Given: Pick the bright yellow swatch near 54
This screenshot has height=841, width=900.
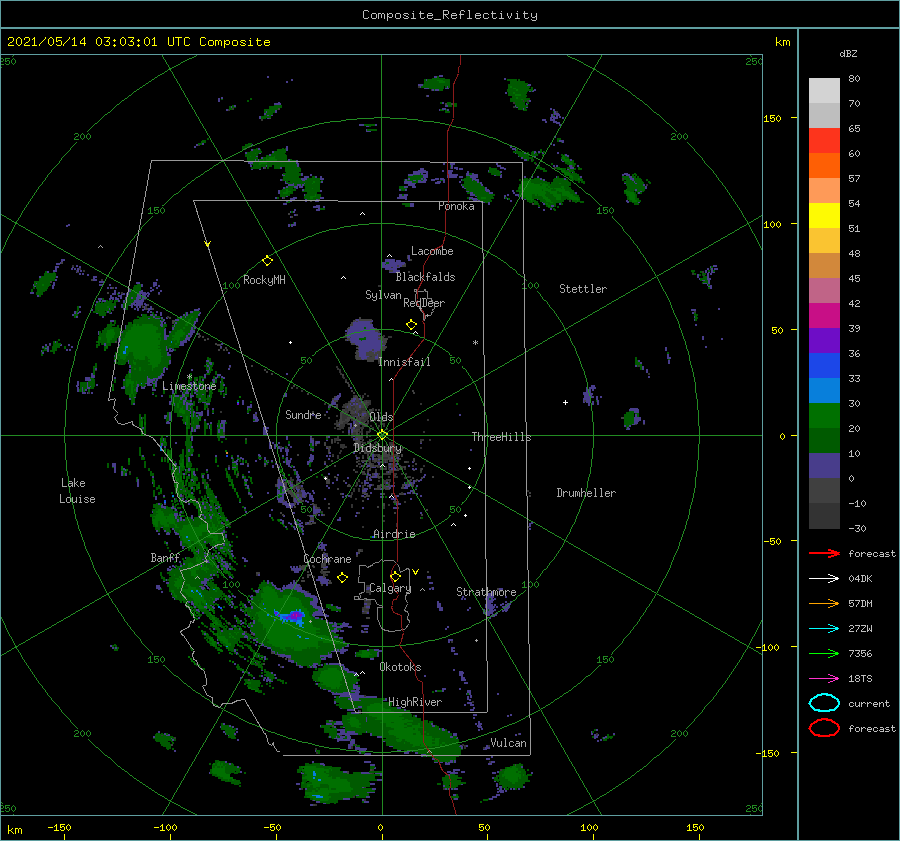Looking at the screenshot, I should point(824,215).
